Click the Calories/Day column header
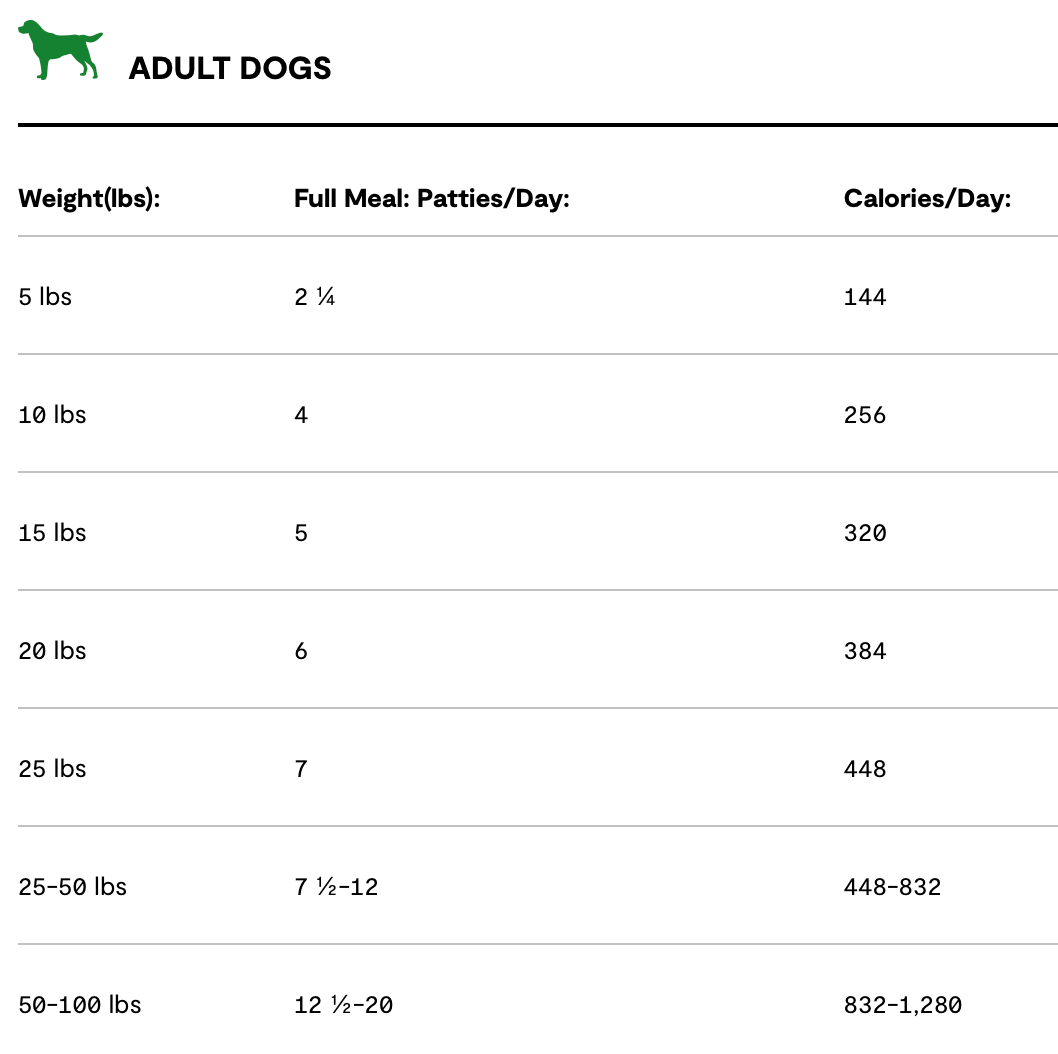Screen dimensions: 1058x1054 [x=927, y=198]
